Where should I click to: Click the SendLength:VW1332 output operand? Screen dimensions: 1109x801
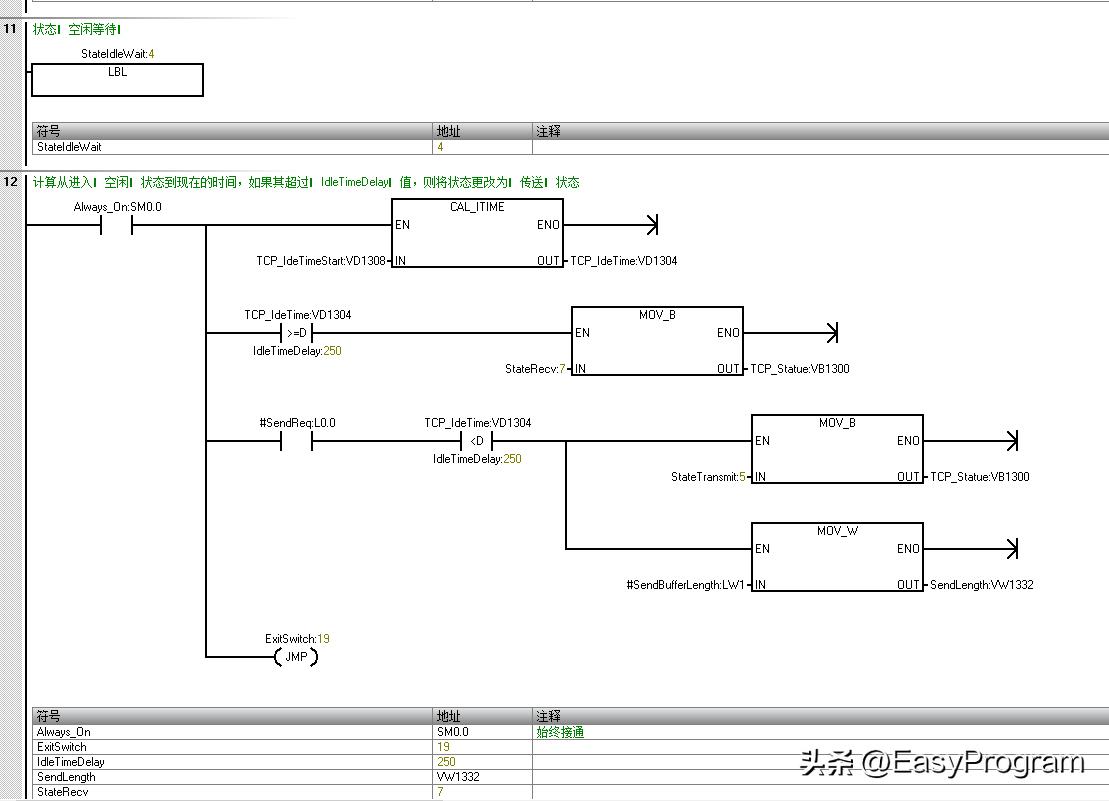point(982,585)
